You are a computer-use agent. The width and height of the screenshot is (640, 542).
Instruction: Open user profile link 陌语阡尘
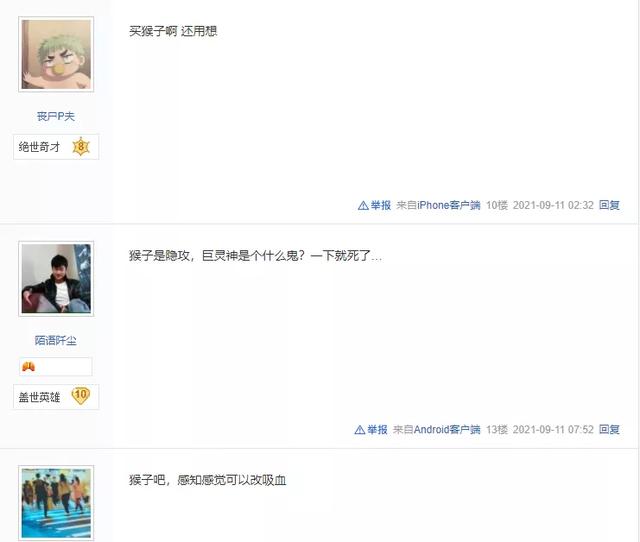(56, 340)
